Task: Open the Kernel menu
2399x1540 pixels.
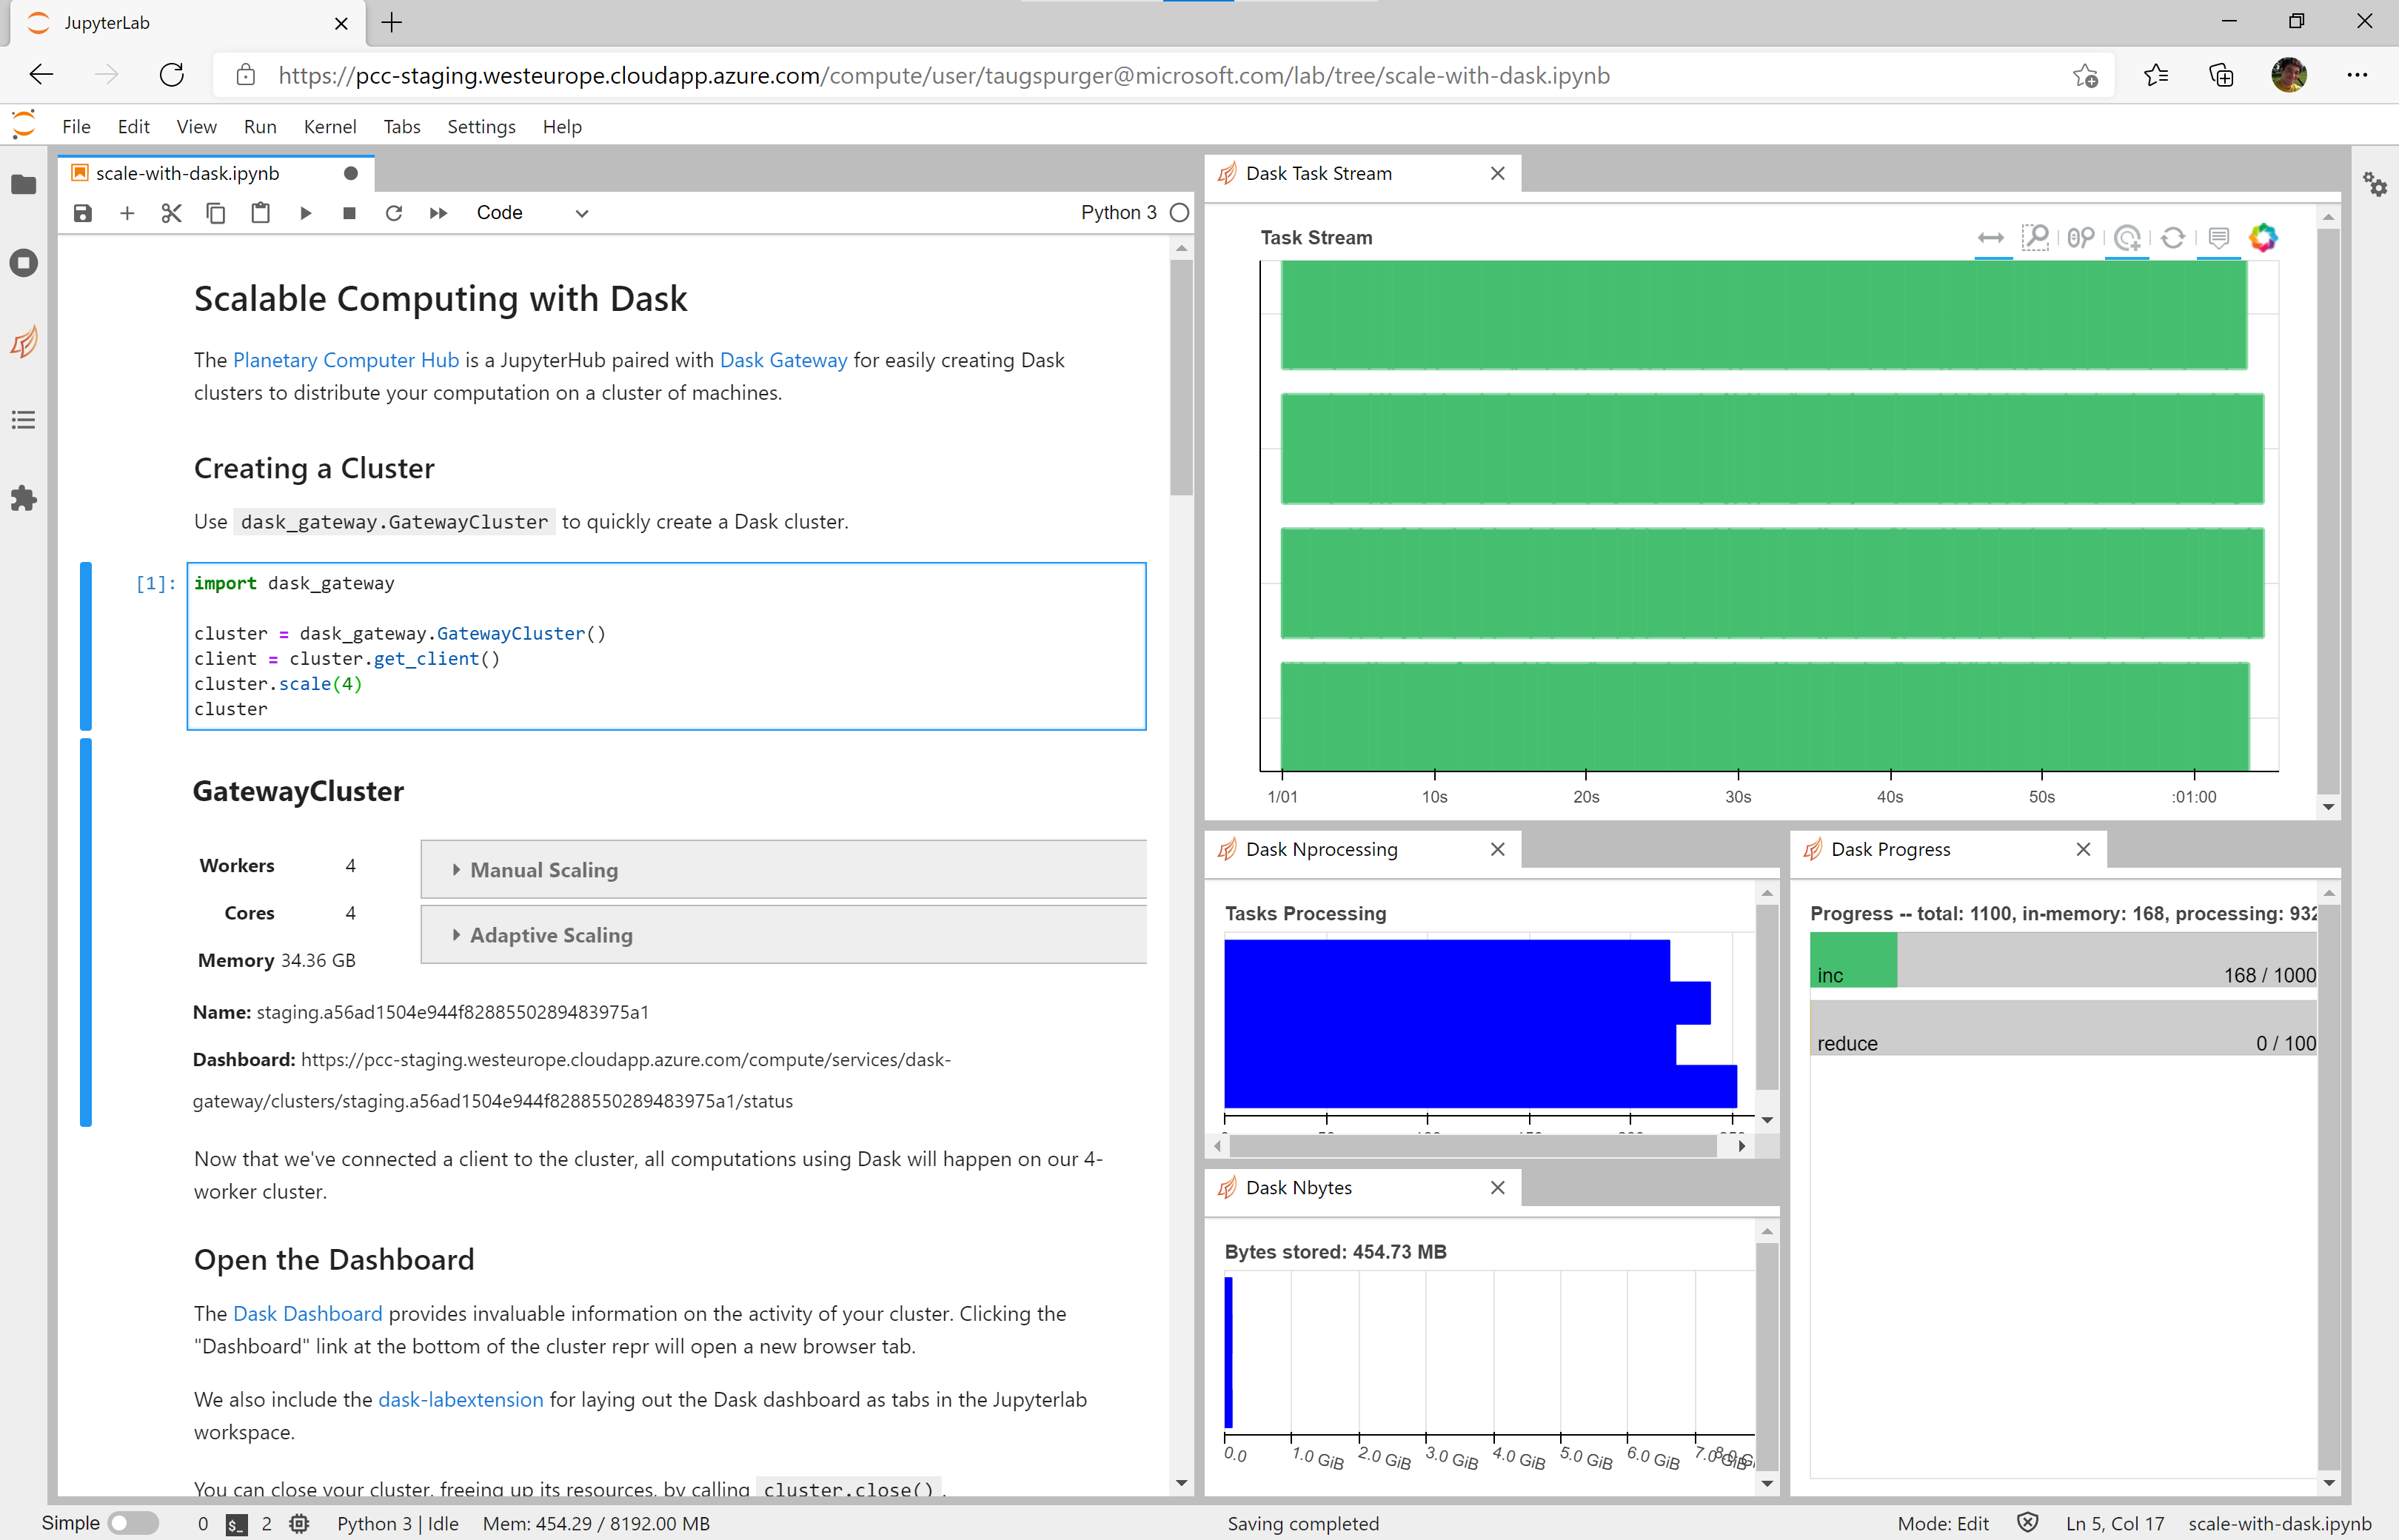Action: tap(330, 127)
